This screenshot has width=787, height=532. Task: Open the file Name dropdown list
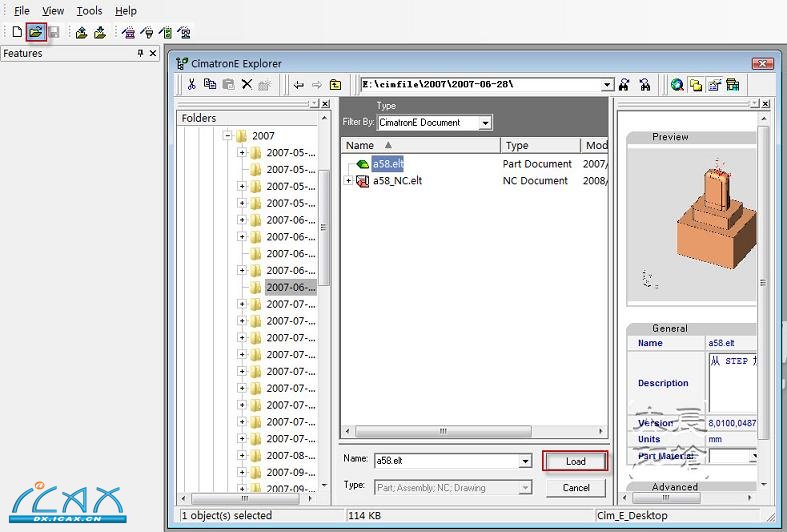pos(525,461)
